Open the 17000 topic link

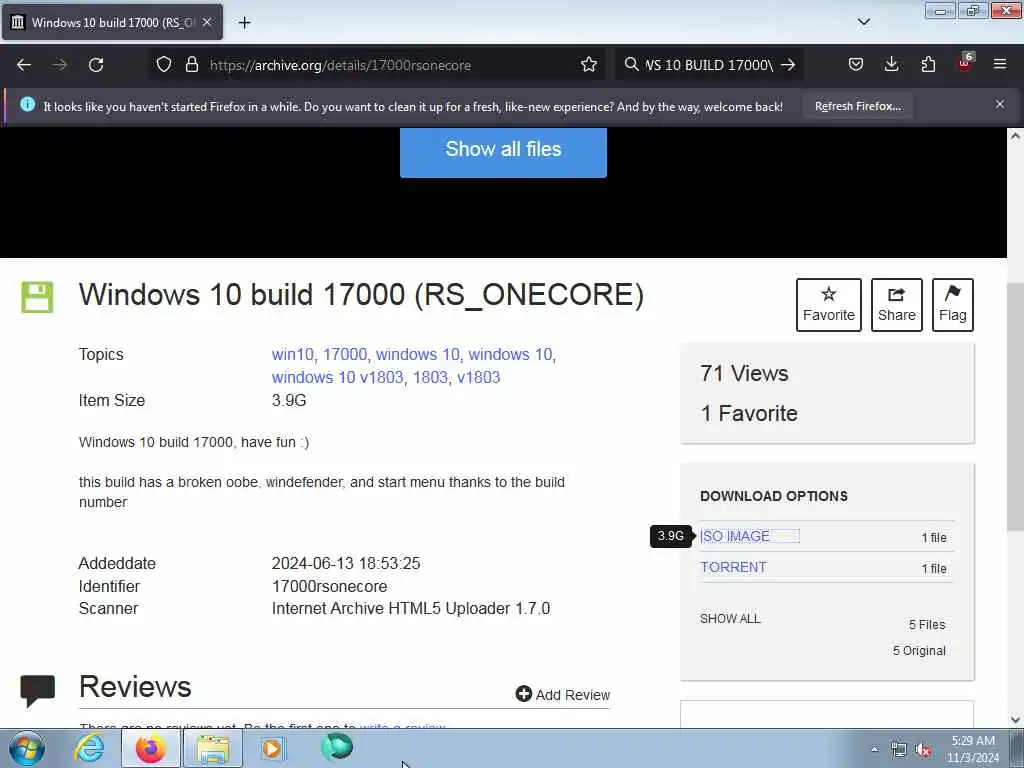click(345, 355)
